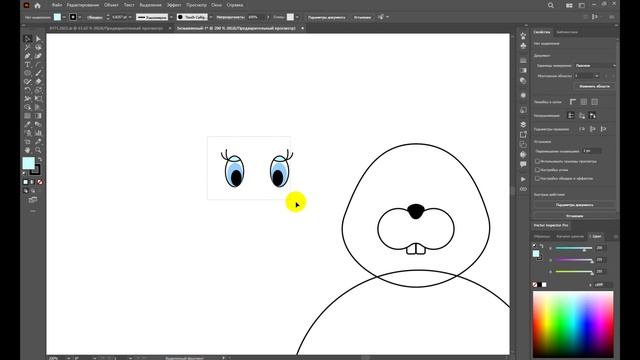Open the search icon at top right
This screenshot has width=640, height=360.
pos(551,5)
